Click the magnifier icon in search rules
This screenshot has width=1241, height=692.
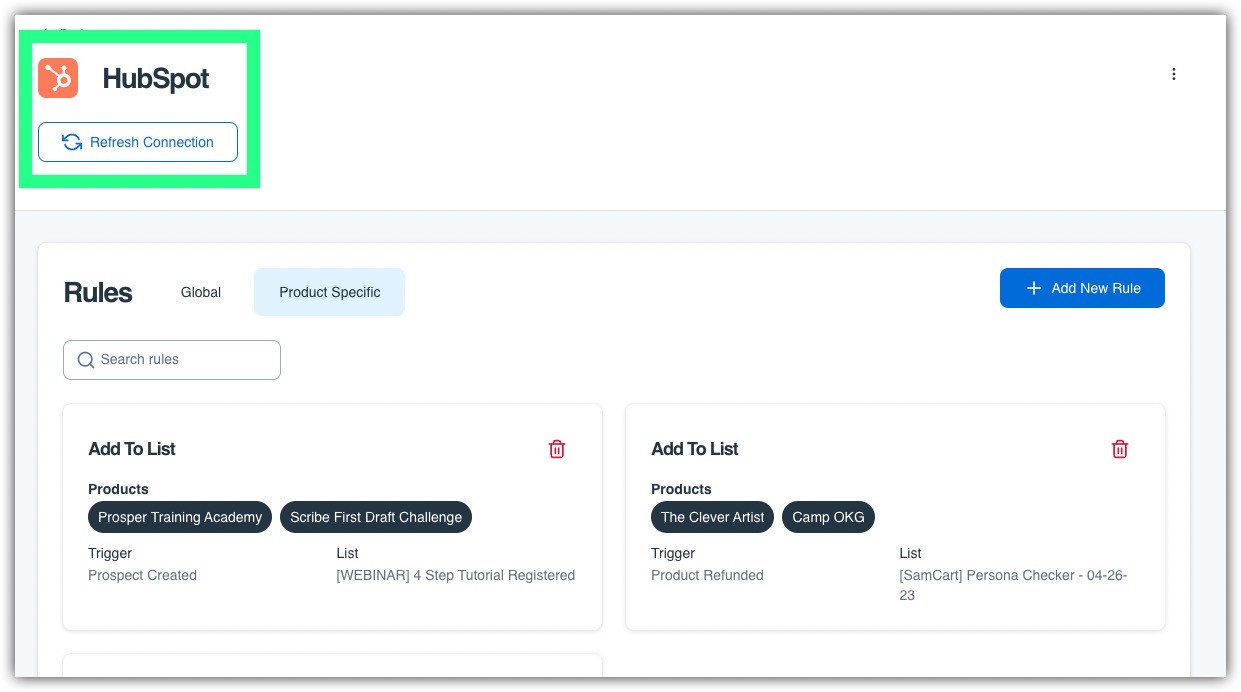point(86,360)
